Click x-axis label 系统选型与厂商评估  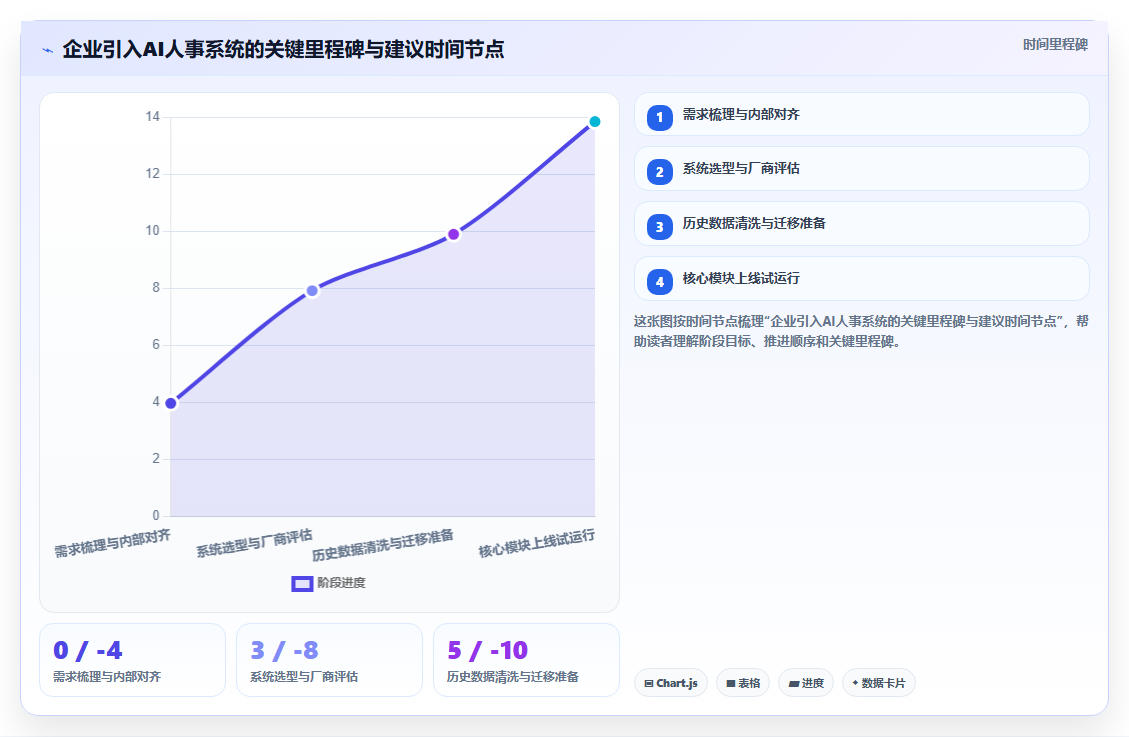[x=255, y=543]
